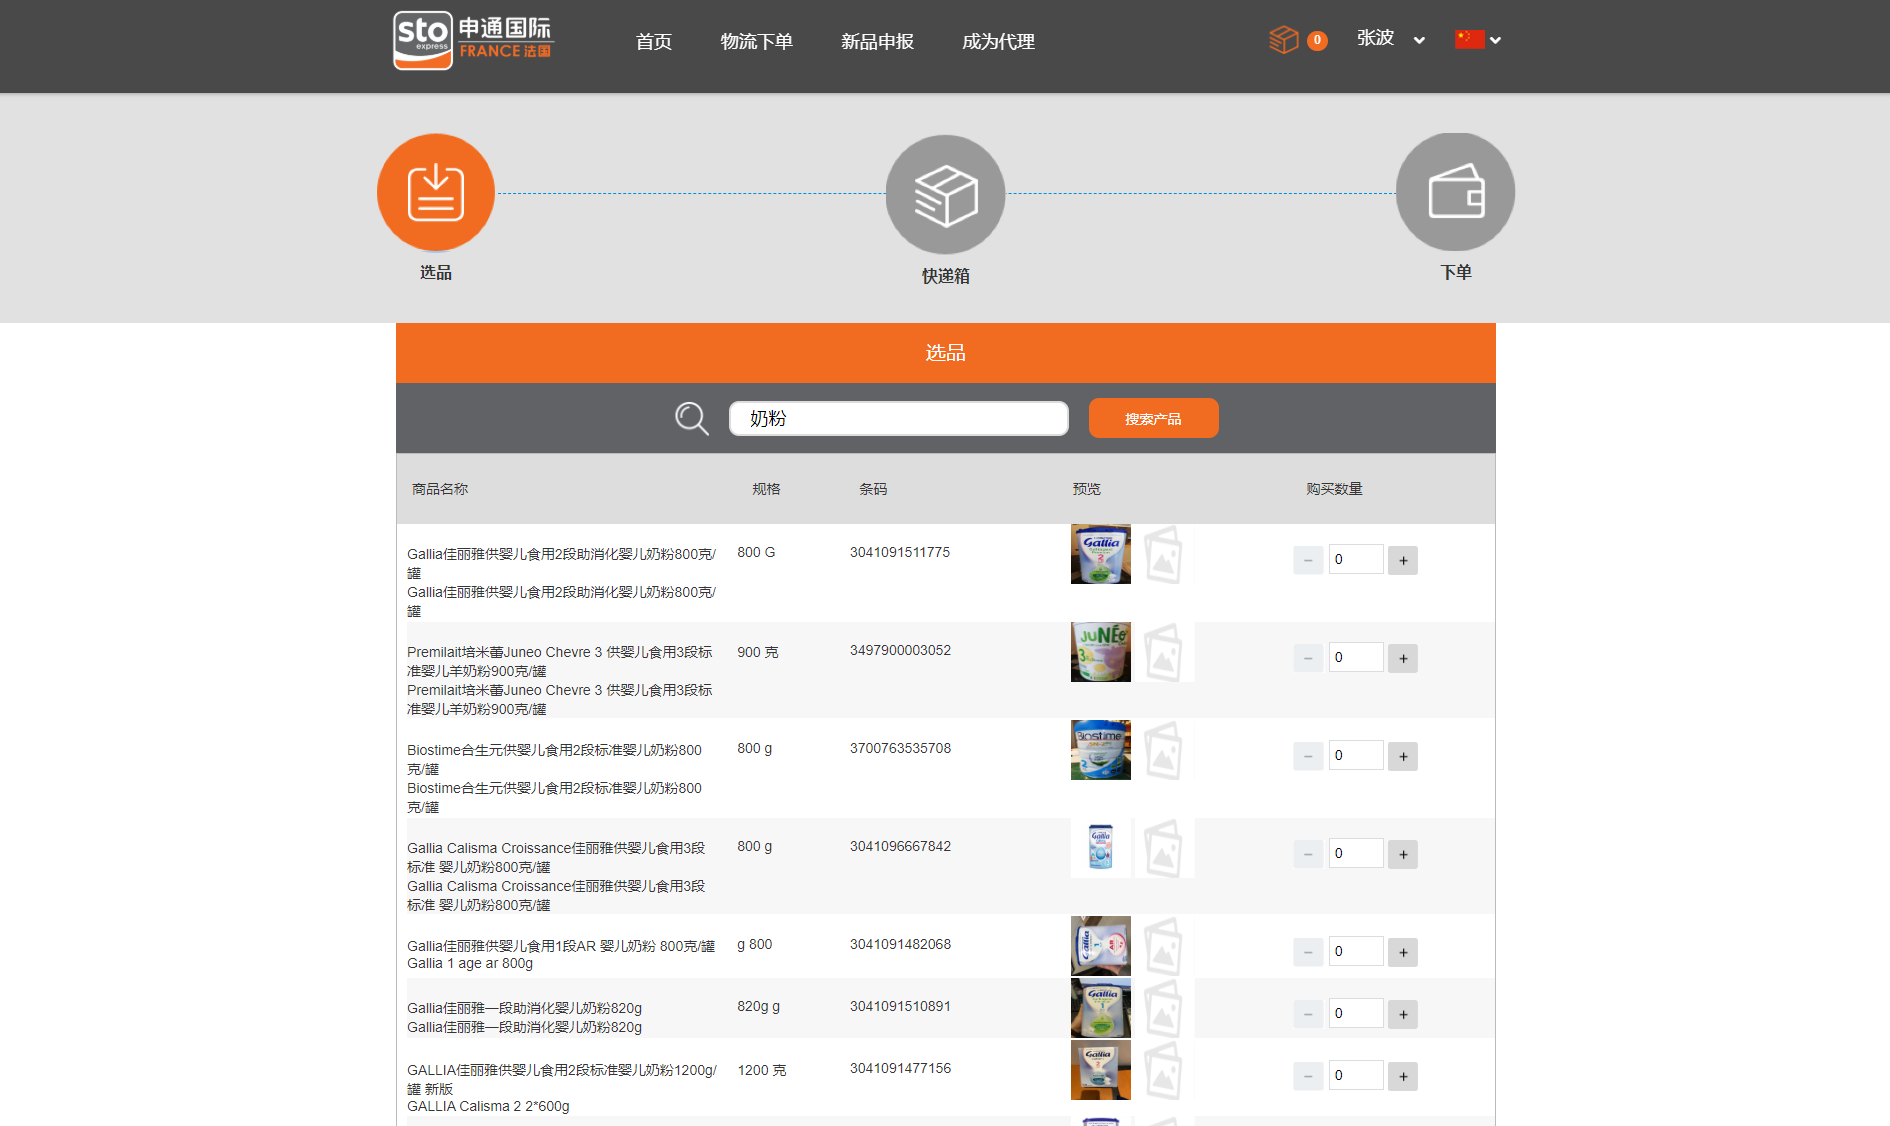Click the 选品 step circle icon

coord(436,192)
